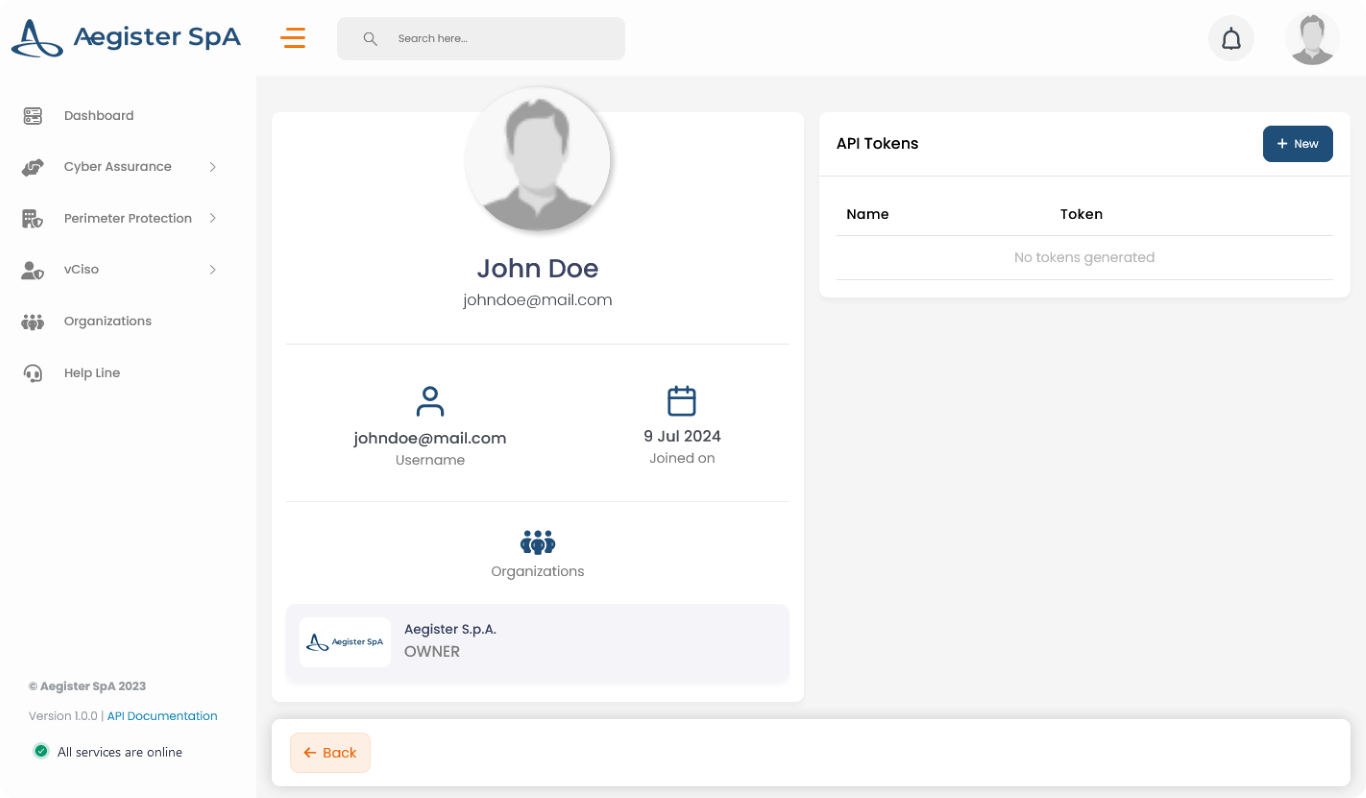Click the Cyber Assurance handshake icon
Viewport: 1366px width, 798px height.
tap(33, 167)
